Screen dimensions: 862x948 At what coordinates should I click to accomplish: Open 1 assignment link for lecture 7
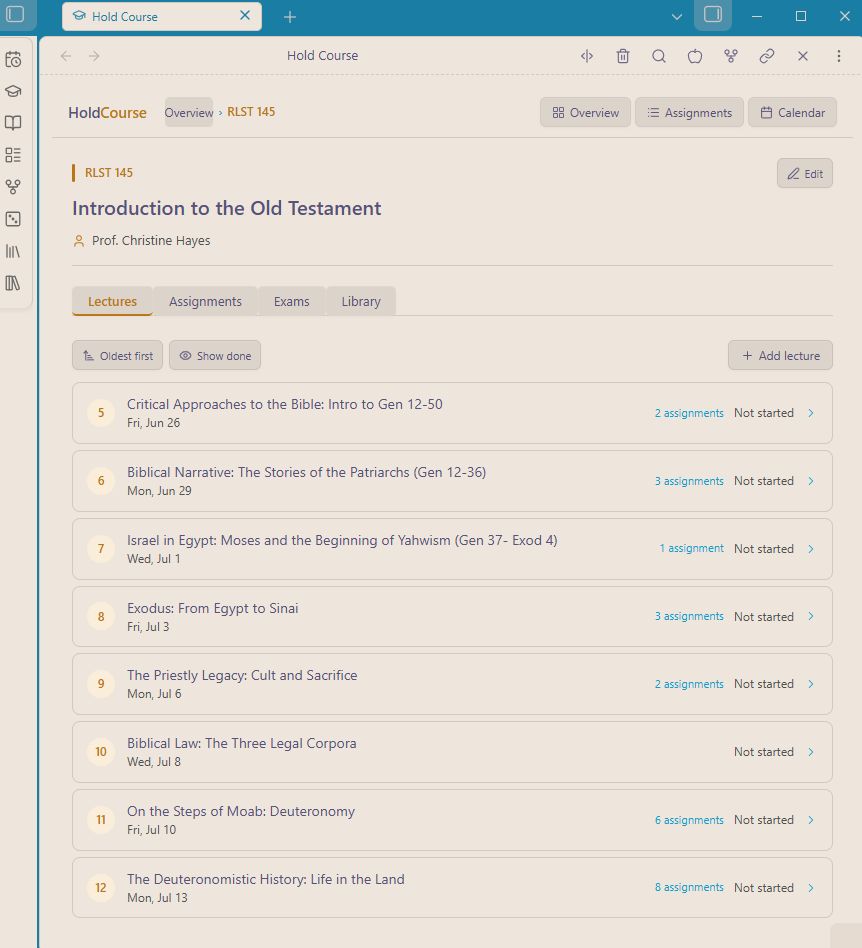pos(692,548)
